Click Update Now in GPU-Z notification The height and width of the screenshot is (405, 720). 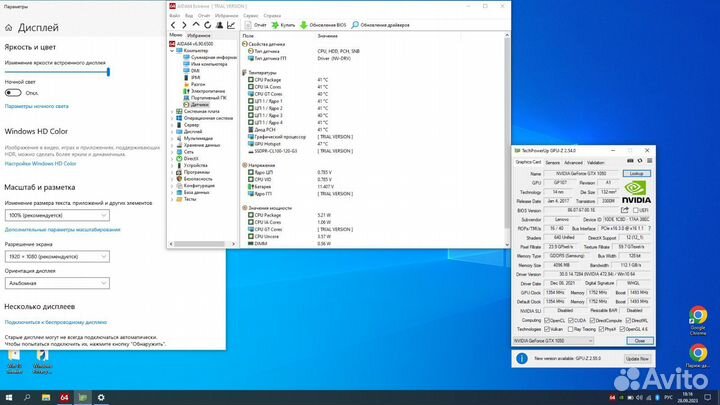[637, 359]
